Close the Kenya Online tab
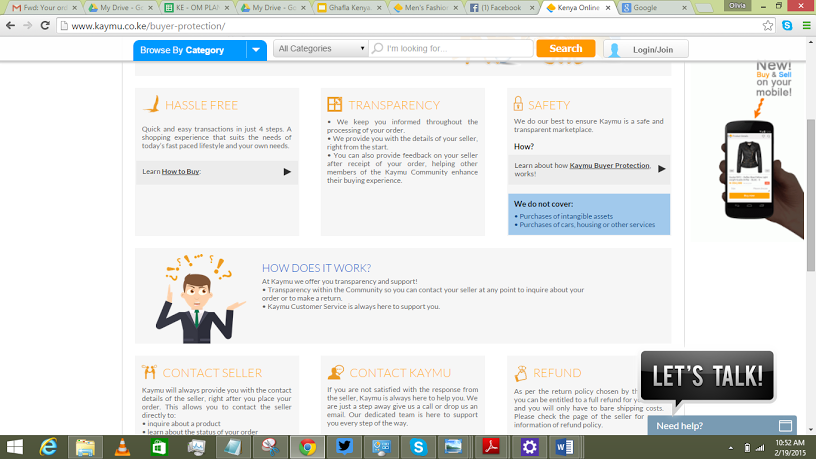This screenshot has width=816, height=459. point(607,8)
